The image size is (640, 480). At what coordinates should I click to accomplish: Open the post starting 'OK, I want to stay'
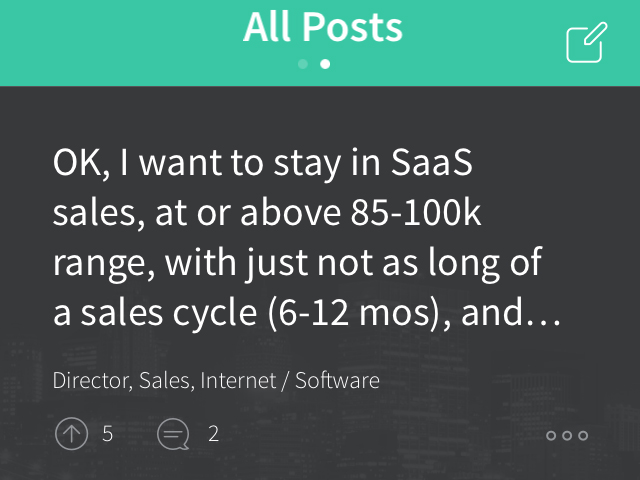click(x=307, y=238)
